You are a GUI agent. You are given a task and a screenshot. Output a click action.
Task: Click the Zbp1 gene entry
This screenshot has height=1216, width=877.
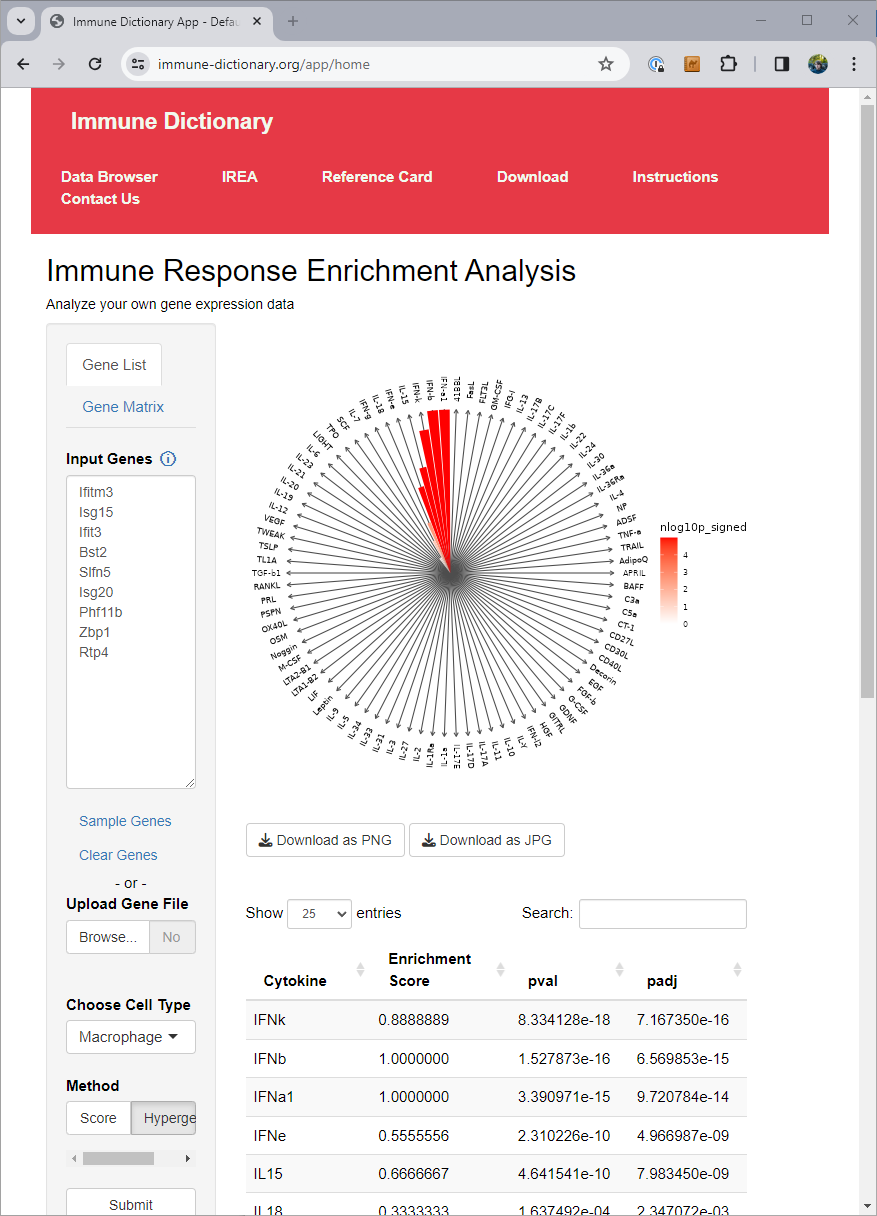coord(95,632)
